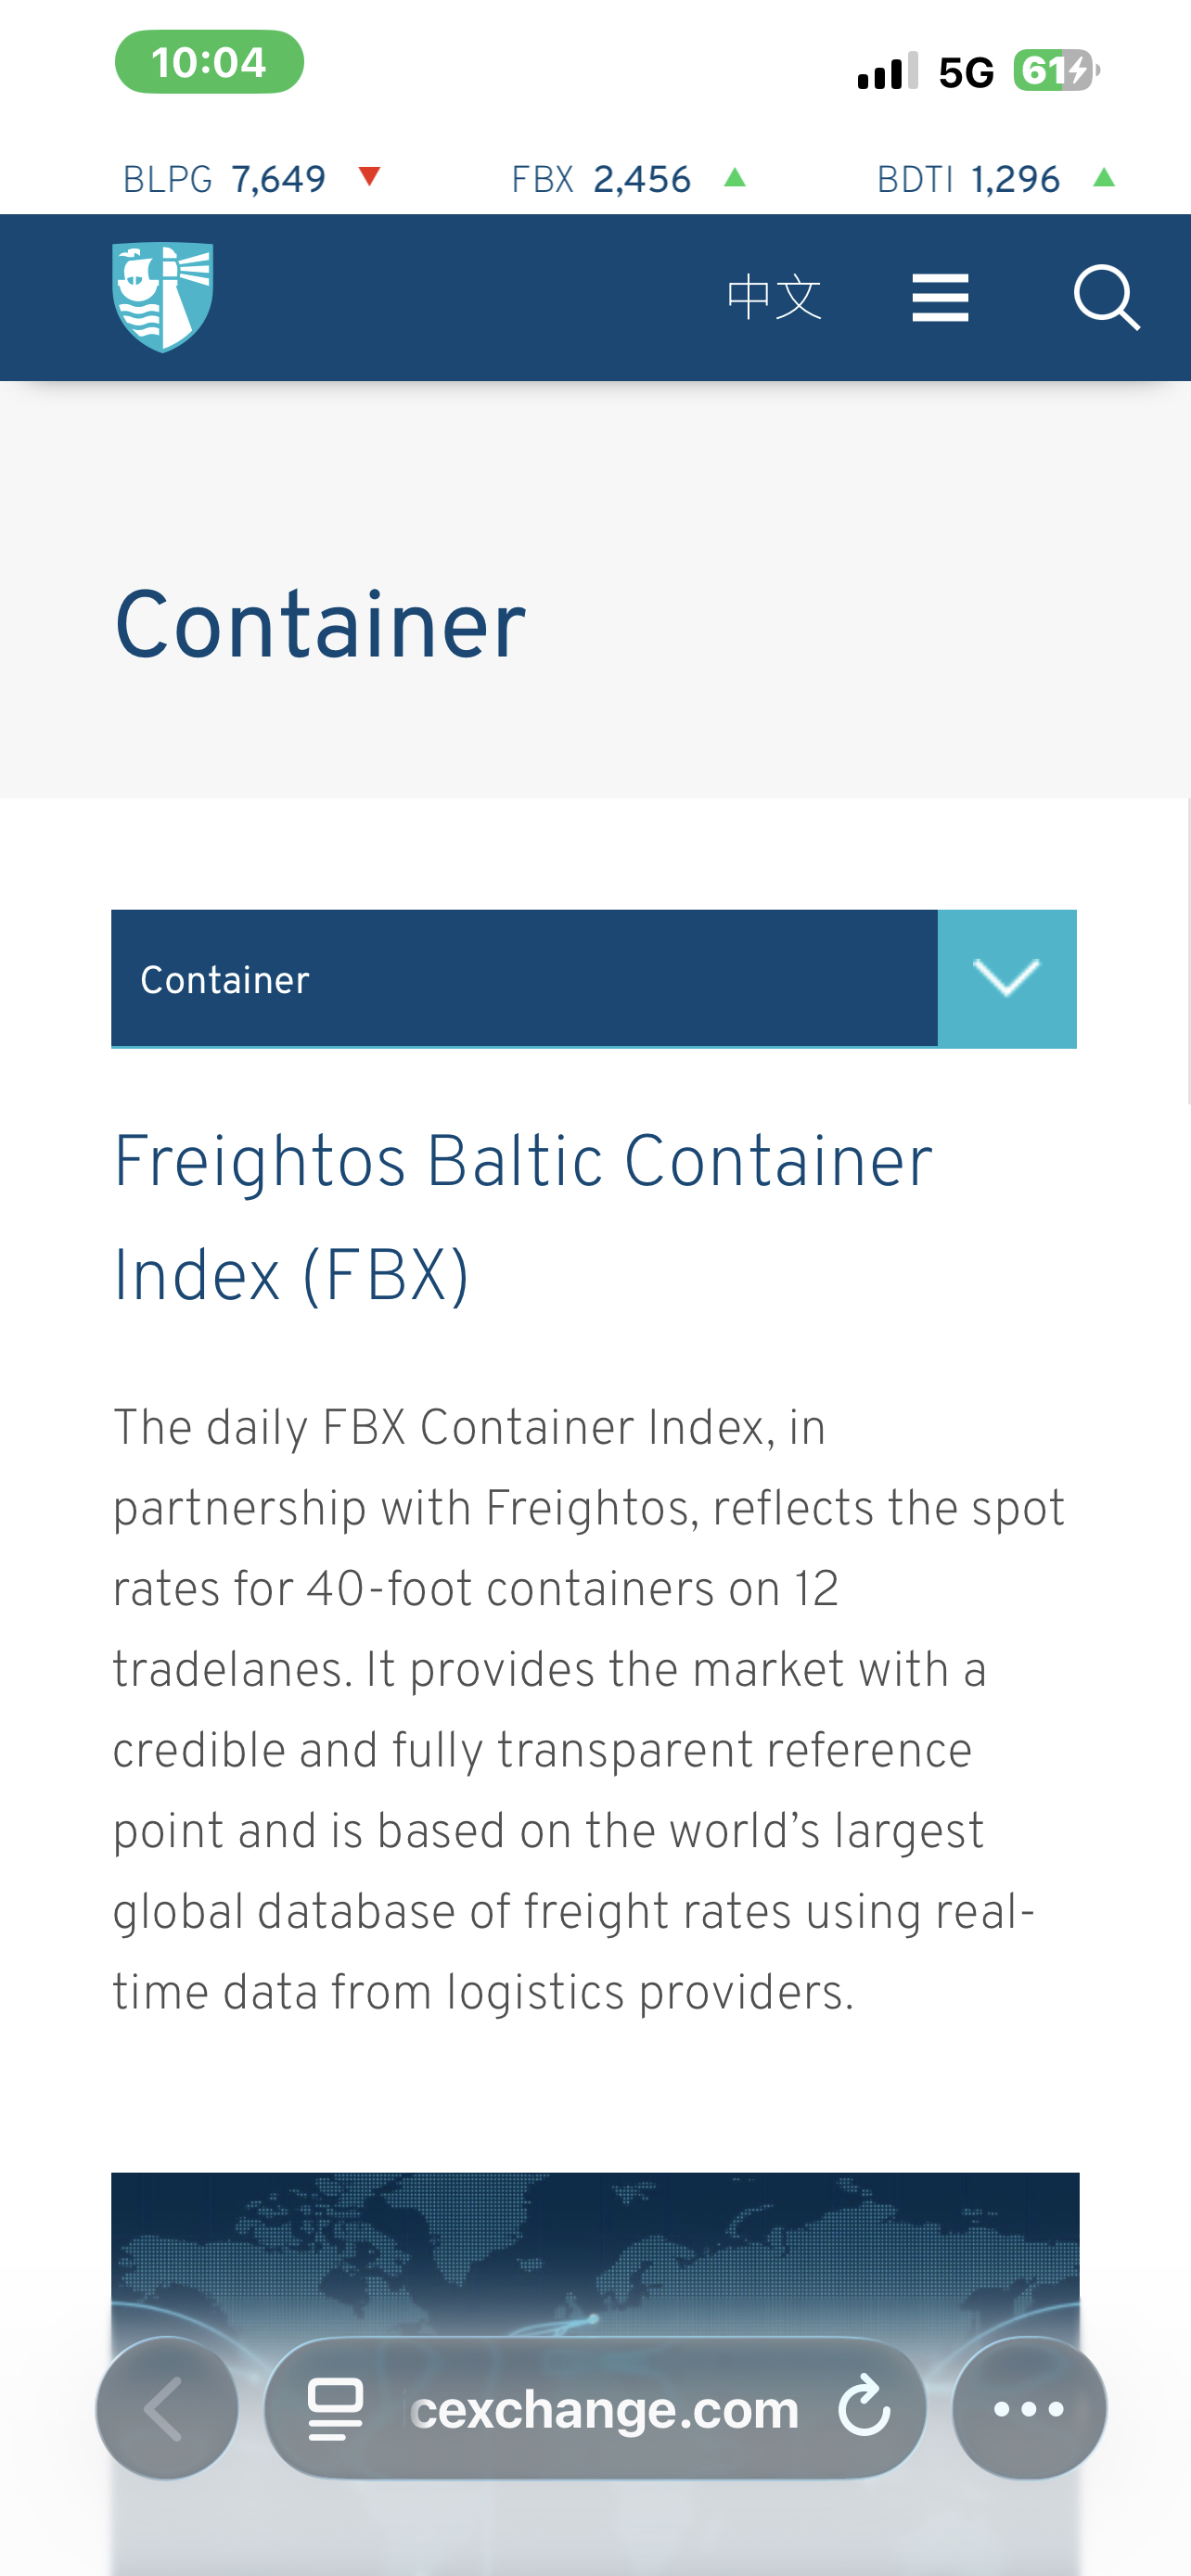The image size is (1191, 2576).
Task: Reload the page with refresh icon
Action: point(864,2408)
